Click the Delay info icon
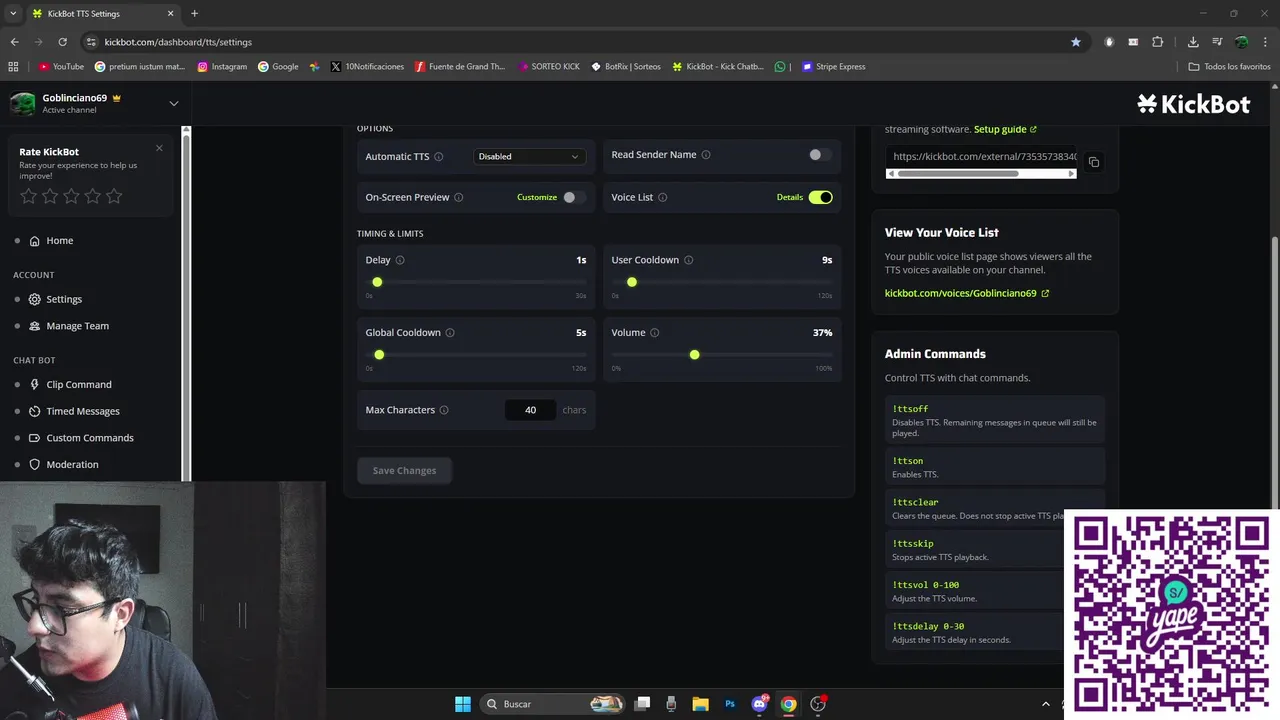The image size is (1280, 720). click(x=400, y=260)
